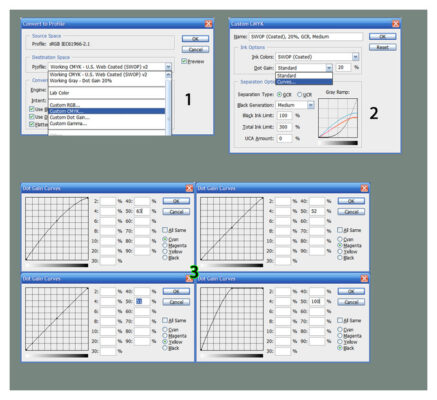Select the GCR separation type radio

tap(279, 95)
